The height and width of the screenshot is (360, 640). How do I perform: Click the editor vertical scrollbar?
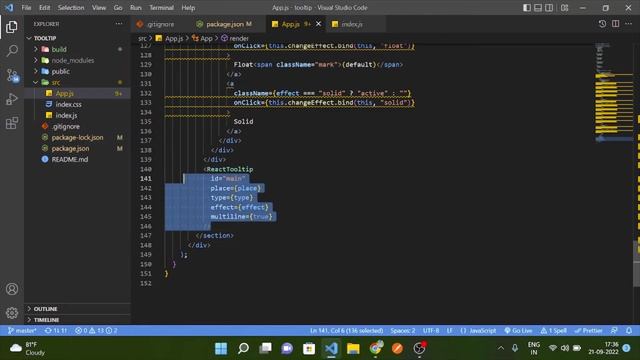tap(637, 264)
